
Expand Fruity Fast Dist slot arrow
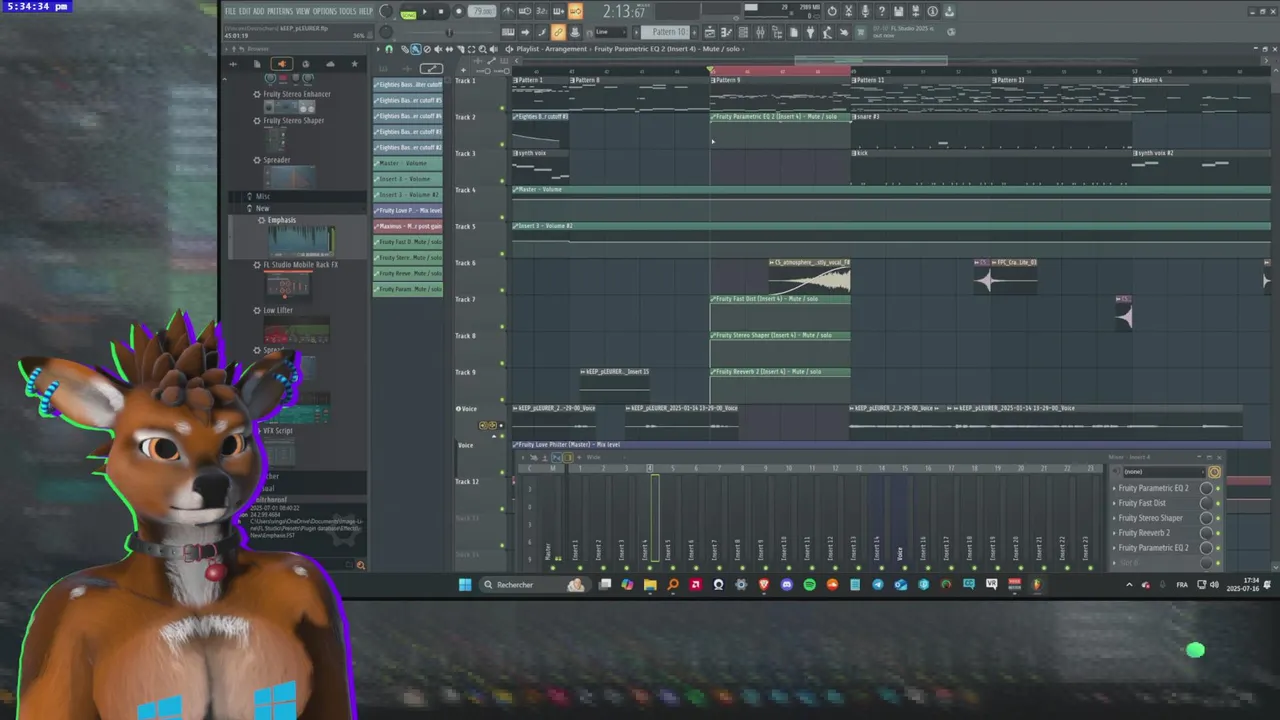[1114, 503]
